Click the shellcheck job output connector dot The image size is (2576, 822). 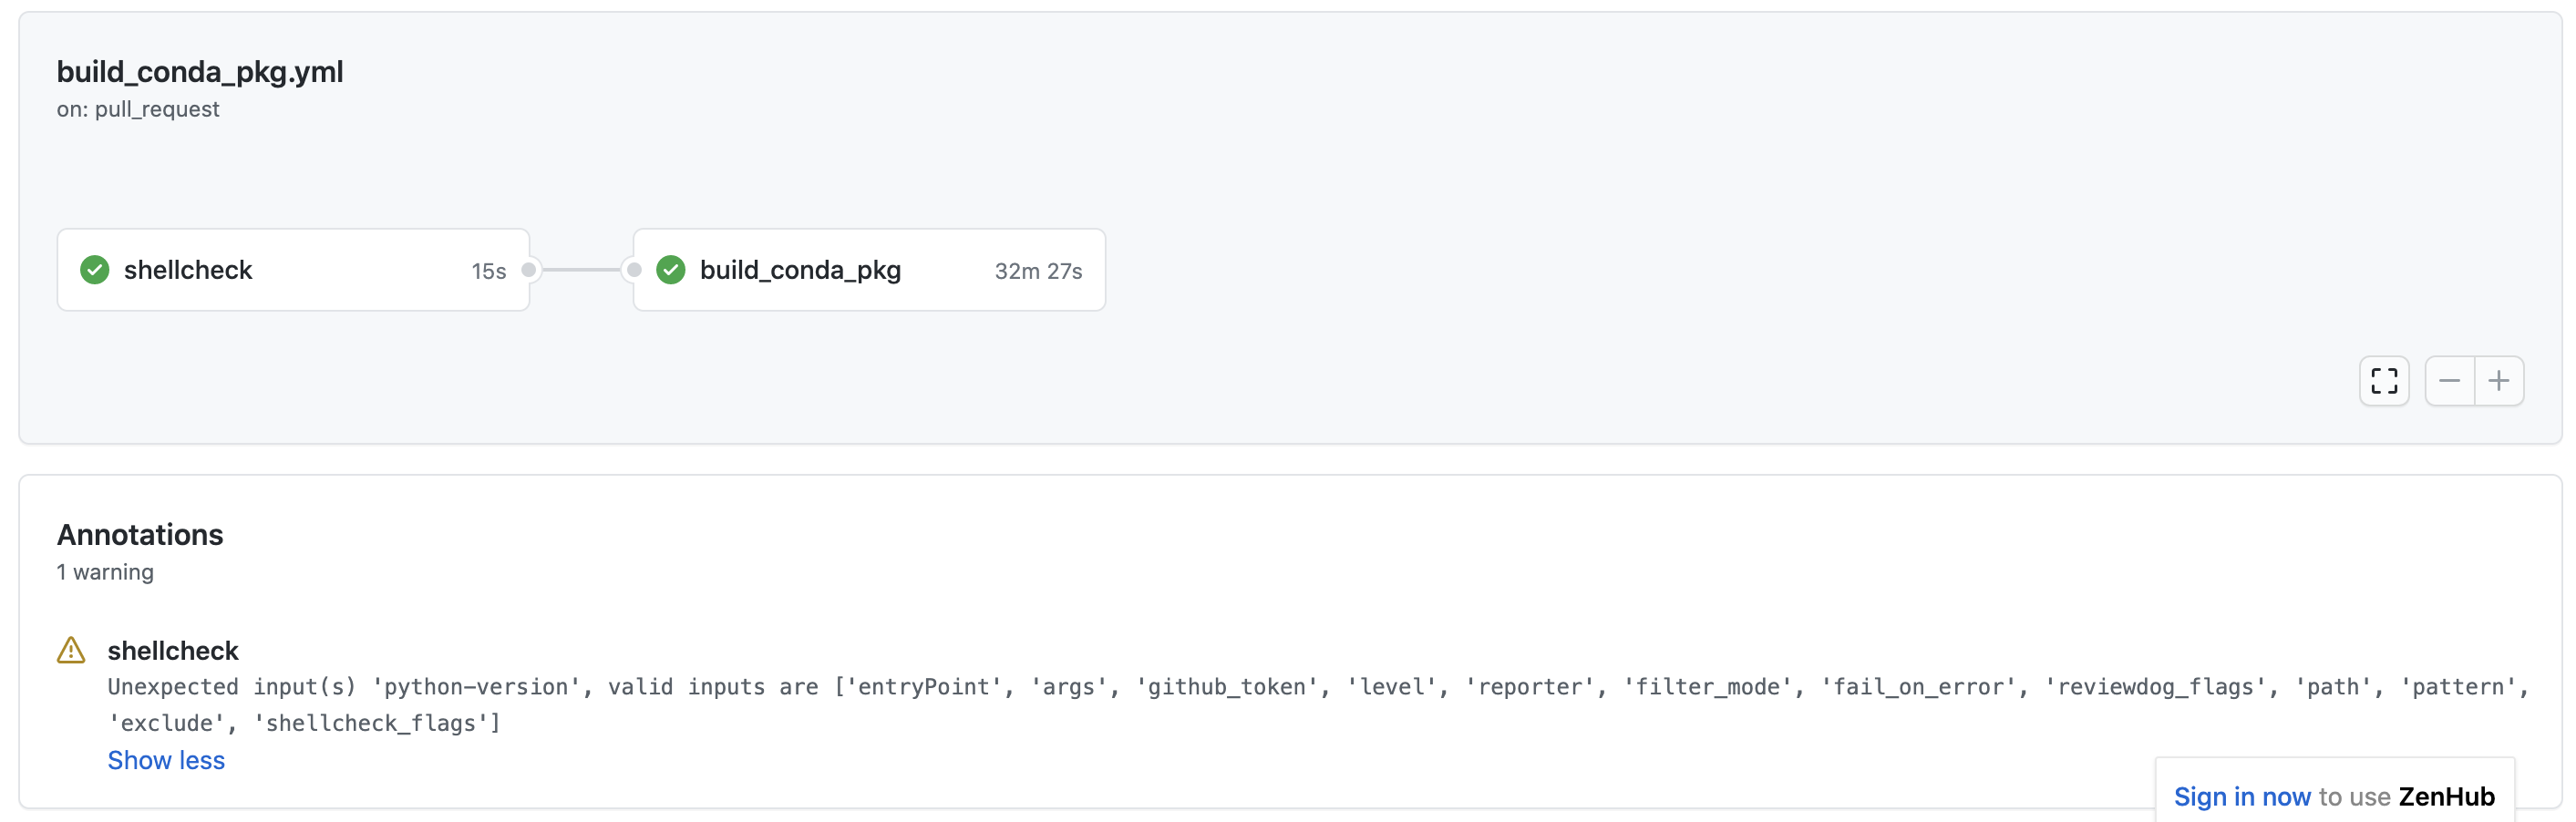529,270
